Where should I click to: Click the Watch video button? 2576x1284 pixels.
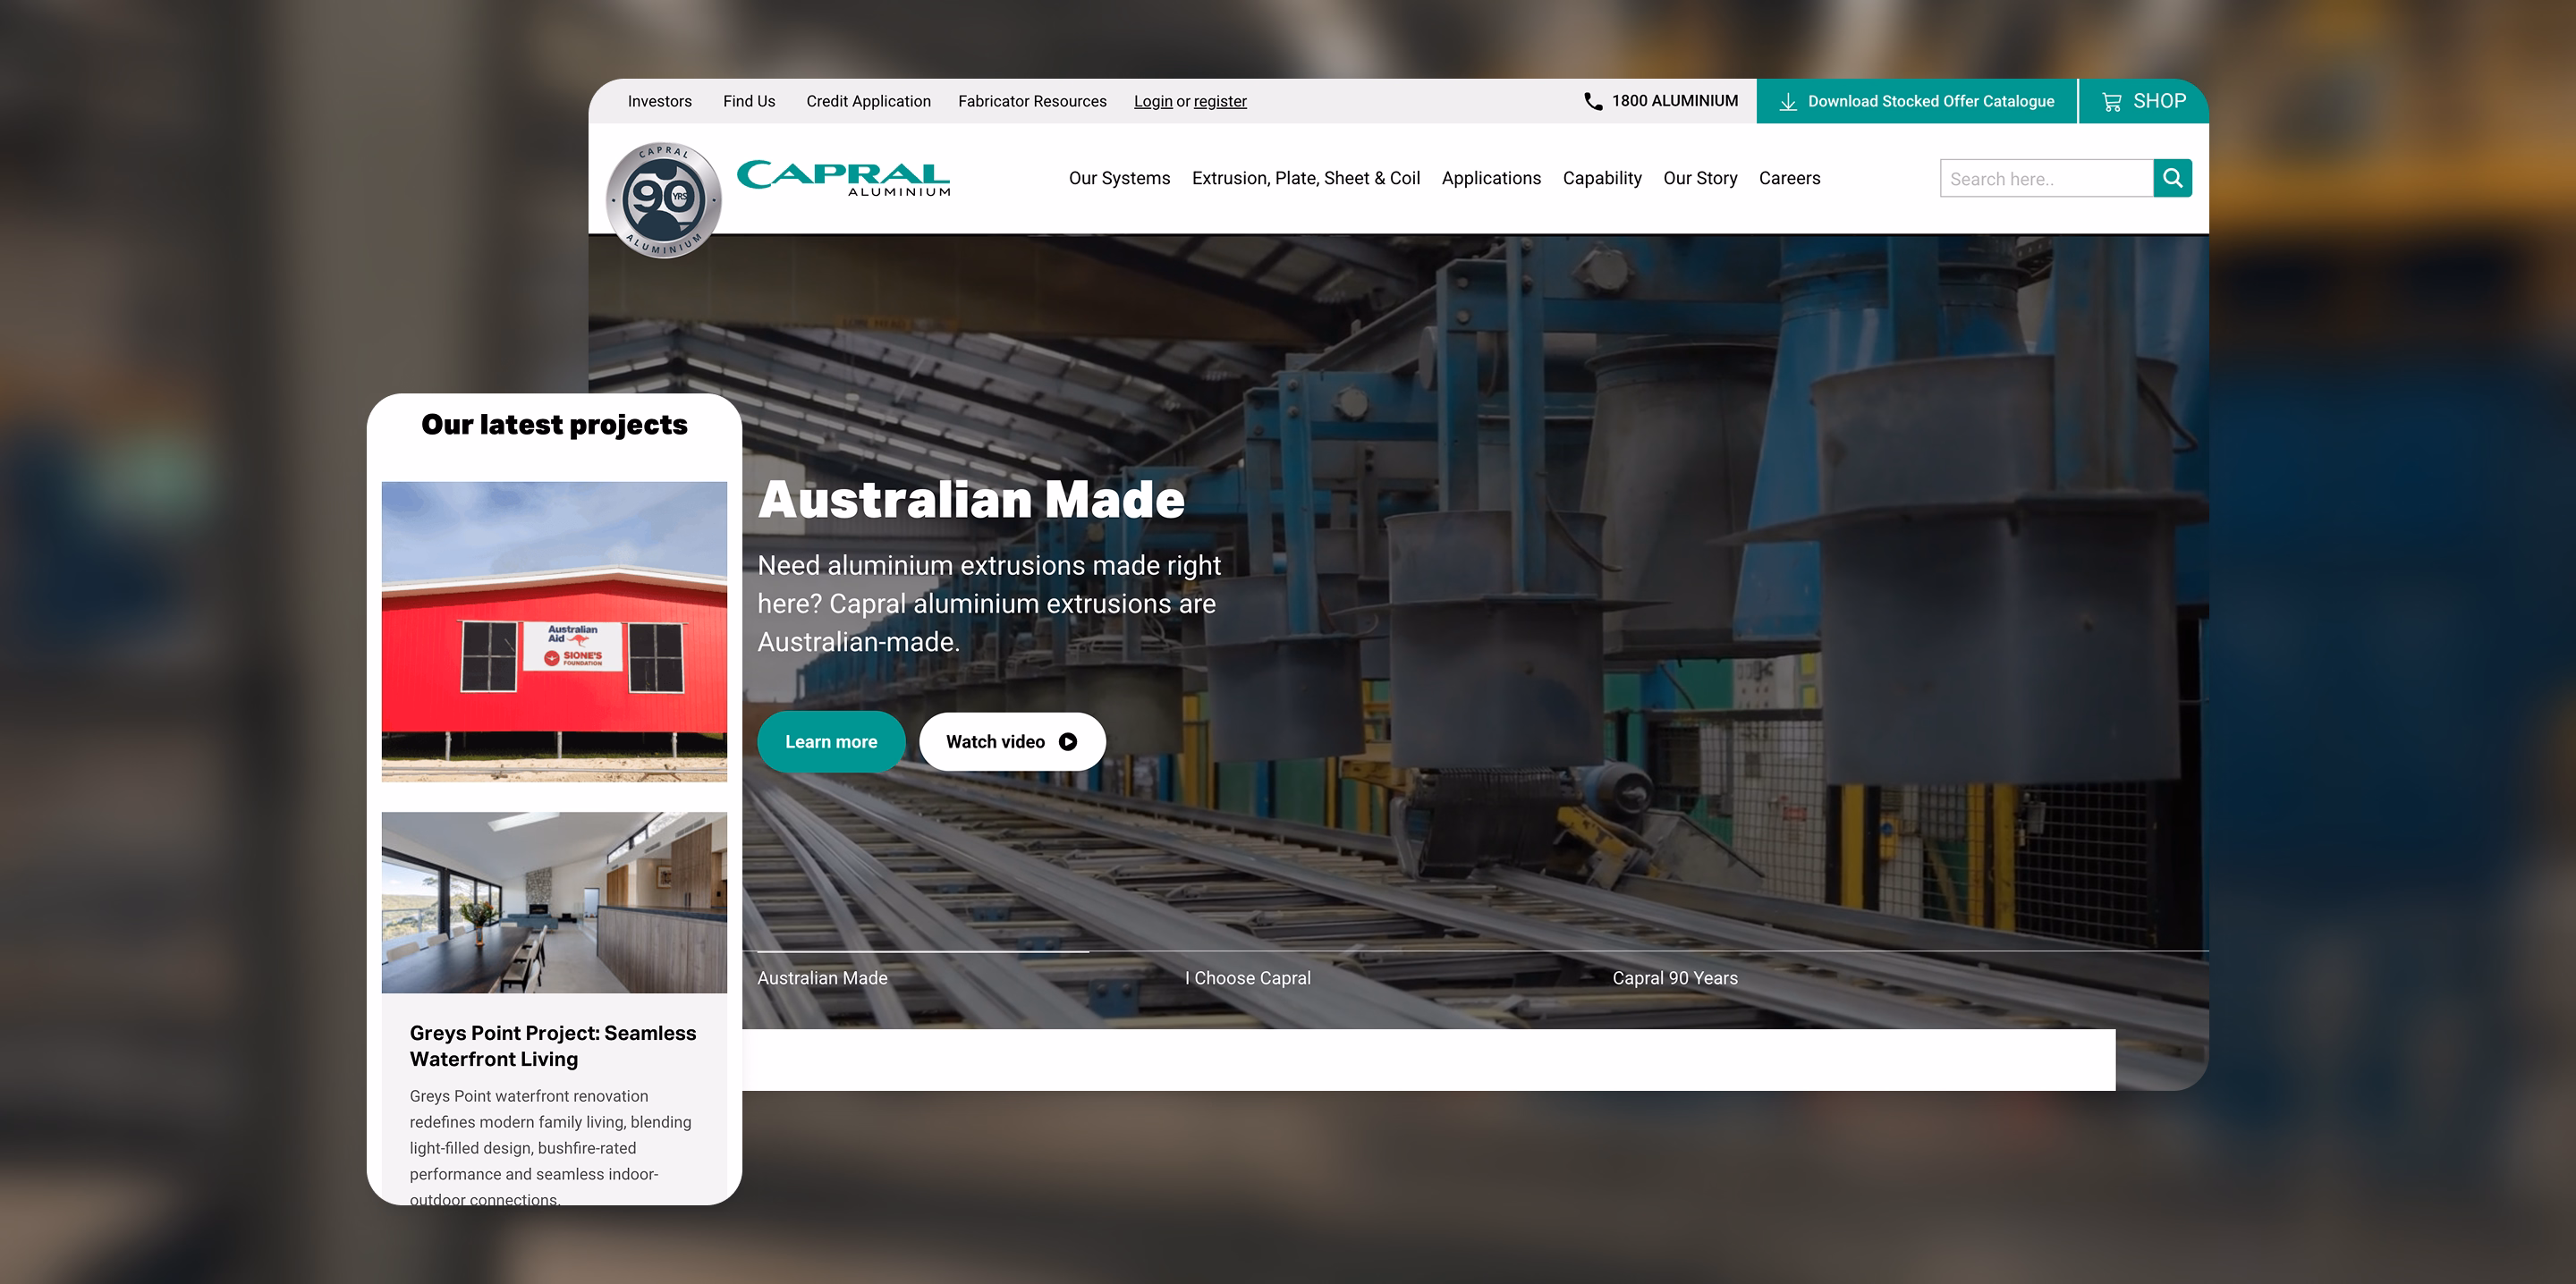point(1012,741)
